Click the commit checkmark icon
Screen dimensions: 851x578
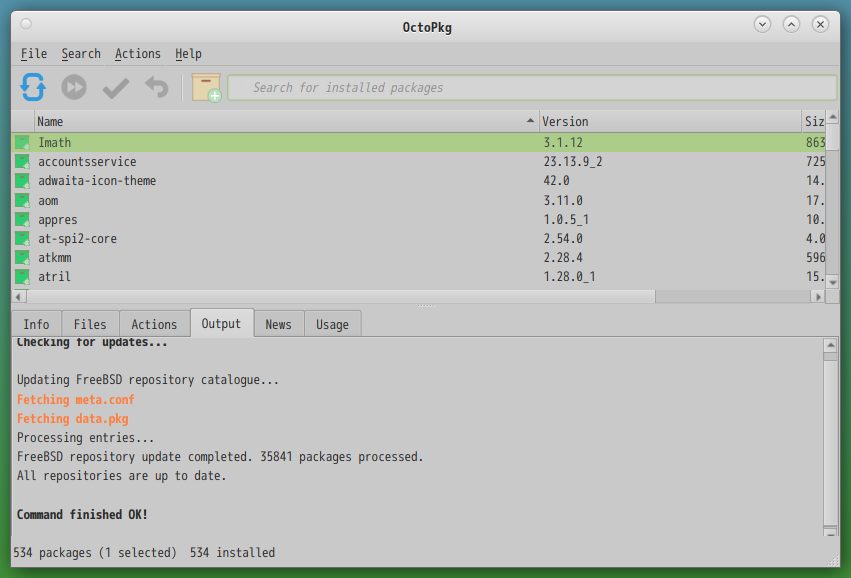tap(116, 88)
